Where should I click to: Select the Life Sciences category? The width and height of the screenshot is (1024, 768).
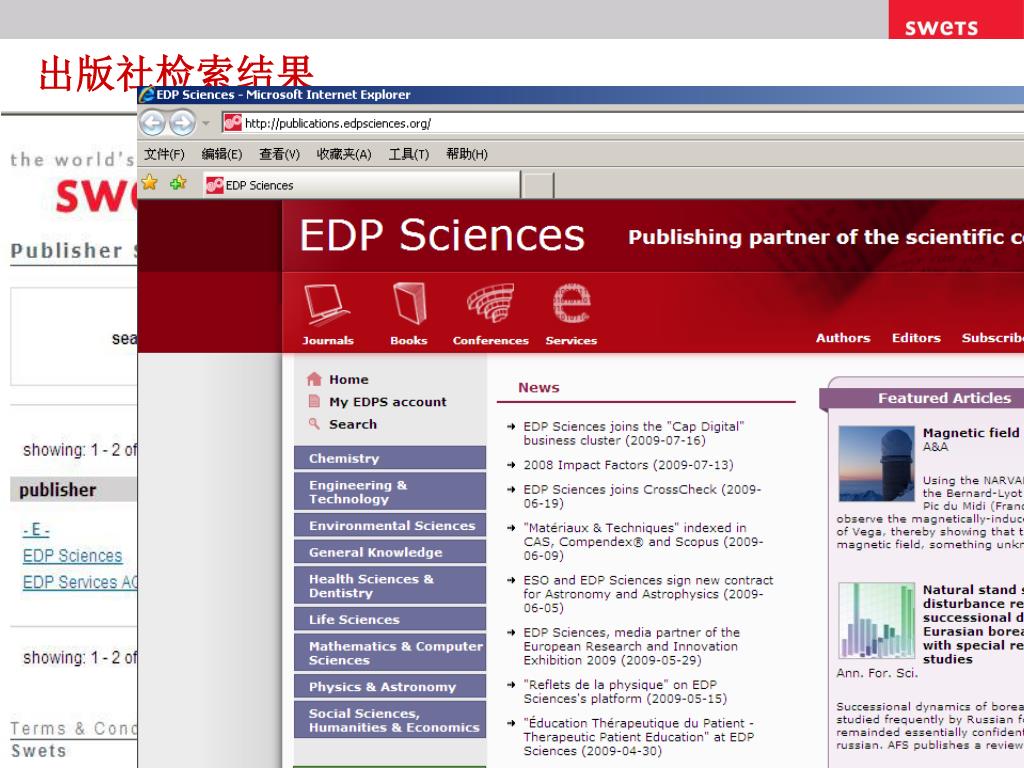coord(390,619)
